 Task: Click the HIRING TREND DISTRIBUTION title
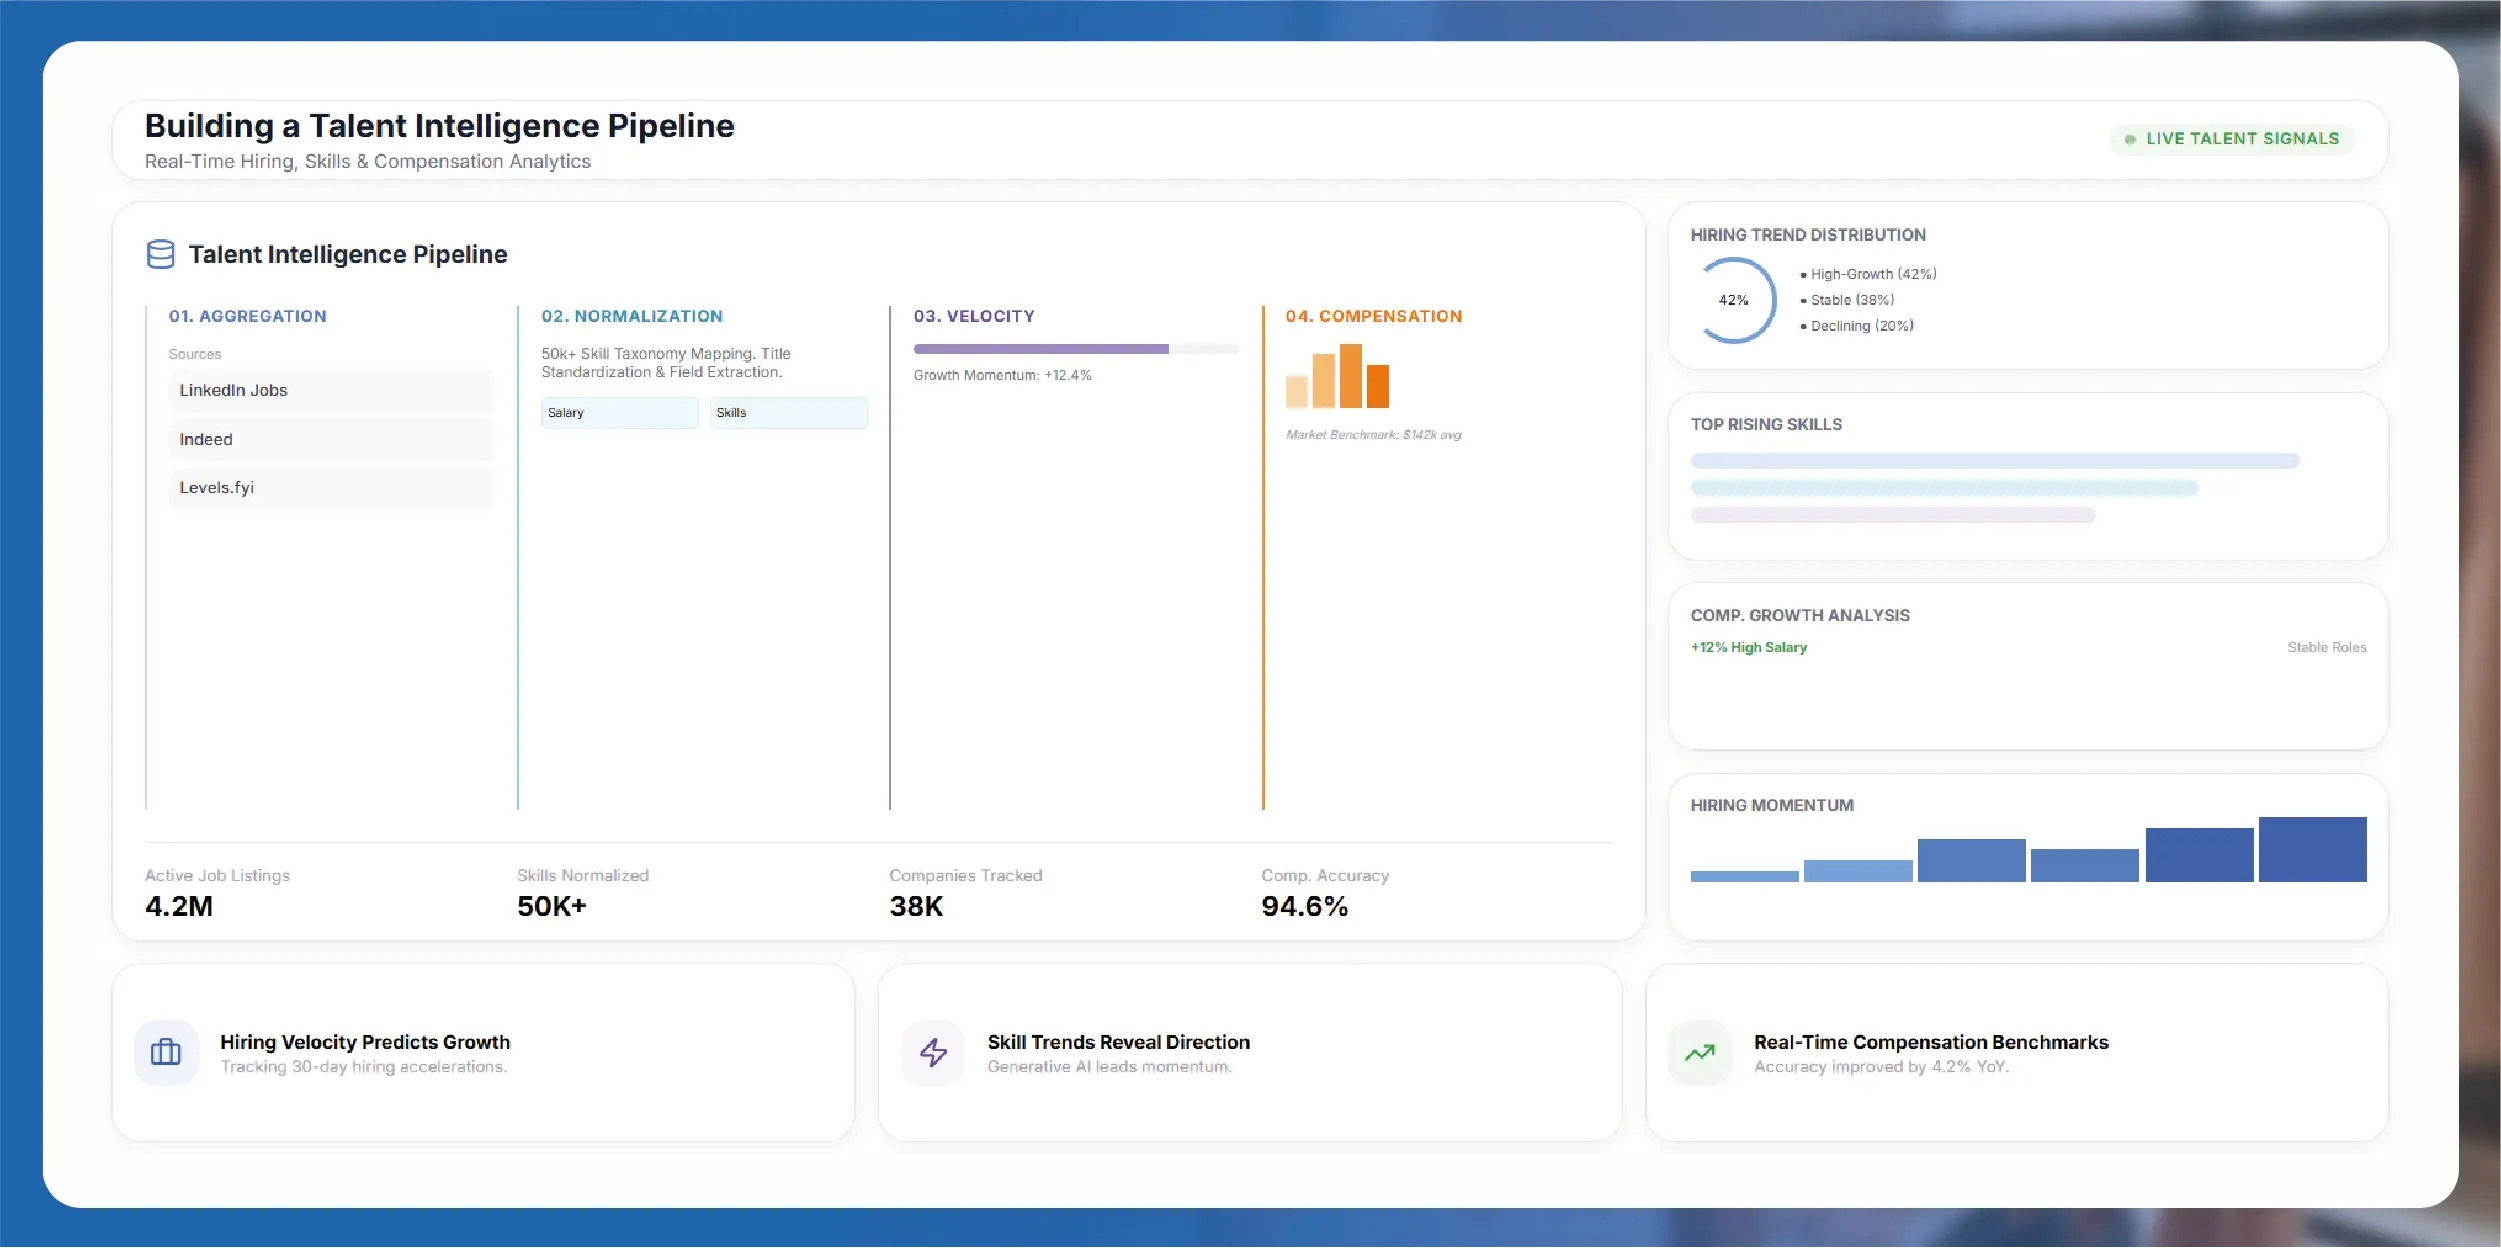point(1808,235)
